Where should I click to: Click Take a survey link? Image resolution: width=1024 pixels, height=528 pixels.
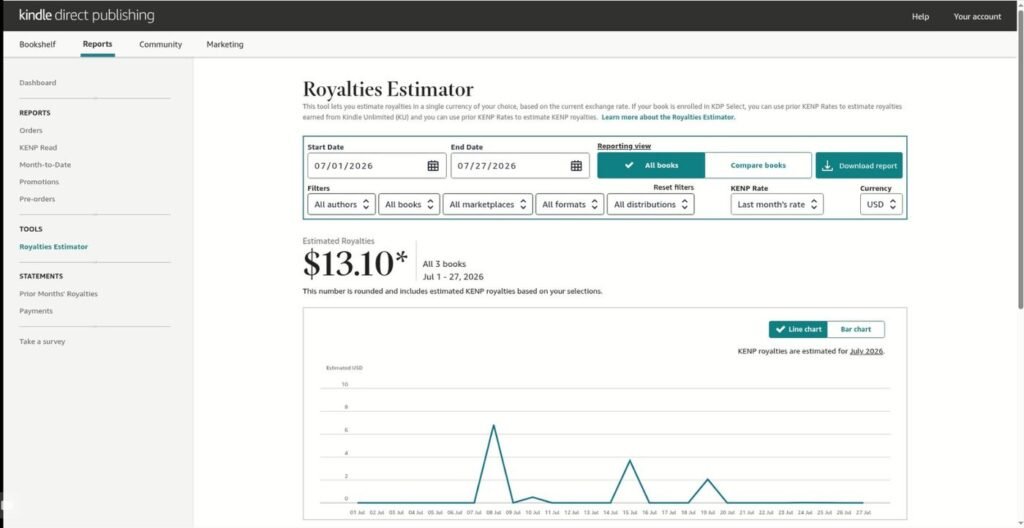click(x=42, y=342)
